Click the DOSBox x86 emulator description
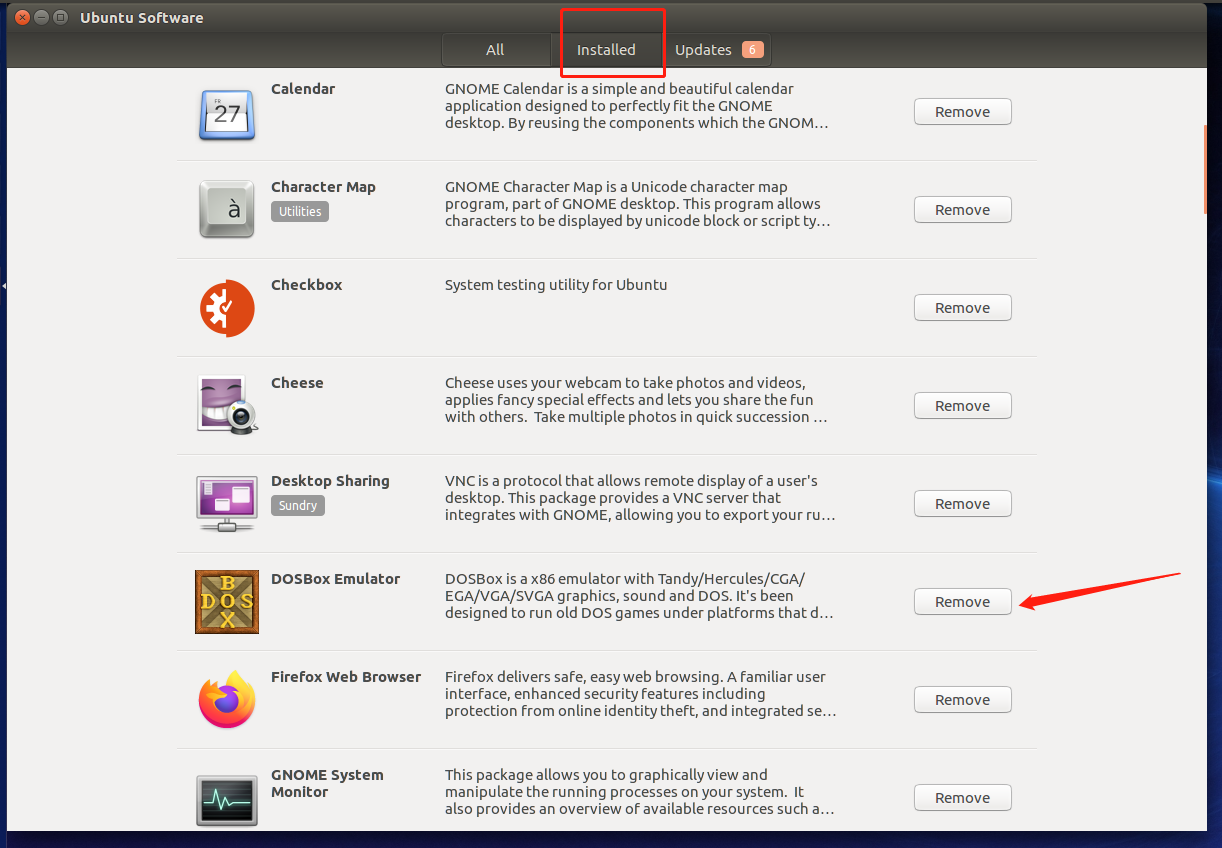1222x848 pixels. tap(639, 596)
